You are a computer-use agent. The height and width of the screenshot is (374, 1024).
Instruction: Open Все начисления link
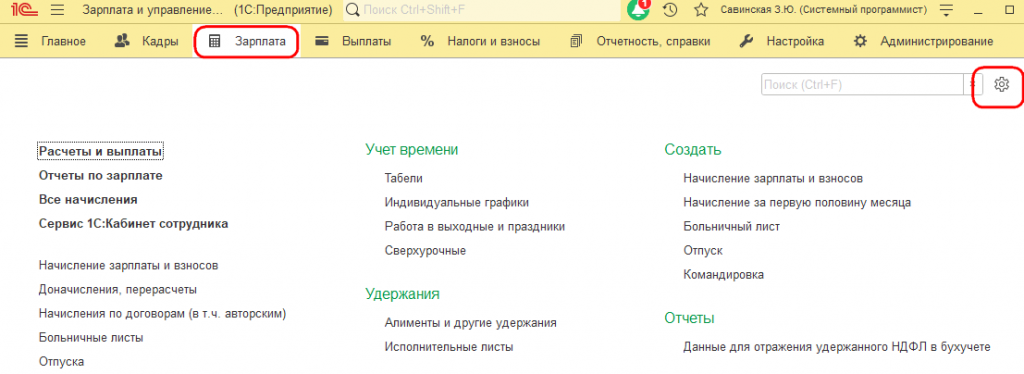(x=88, y=200)
